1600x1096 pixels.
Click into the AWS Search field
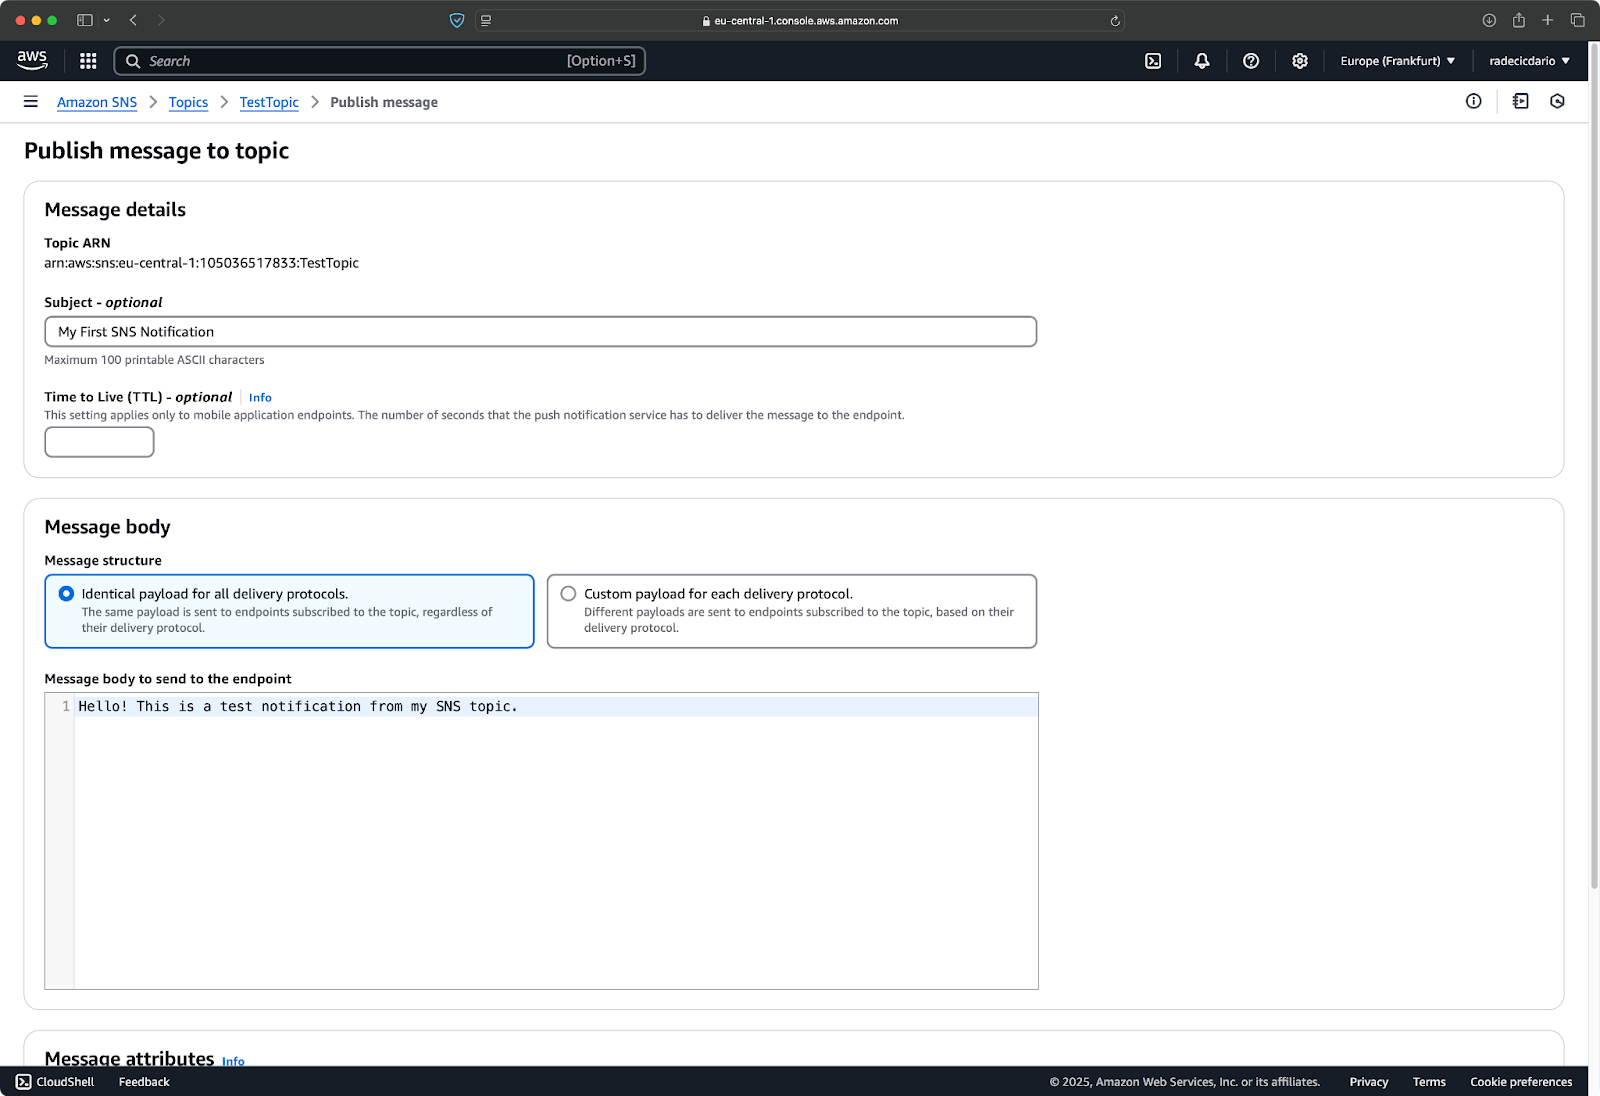[380, 61]
